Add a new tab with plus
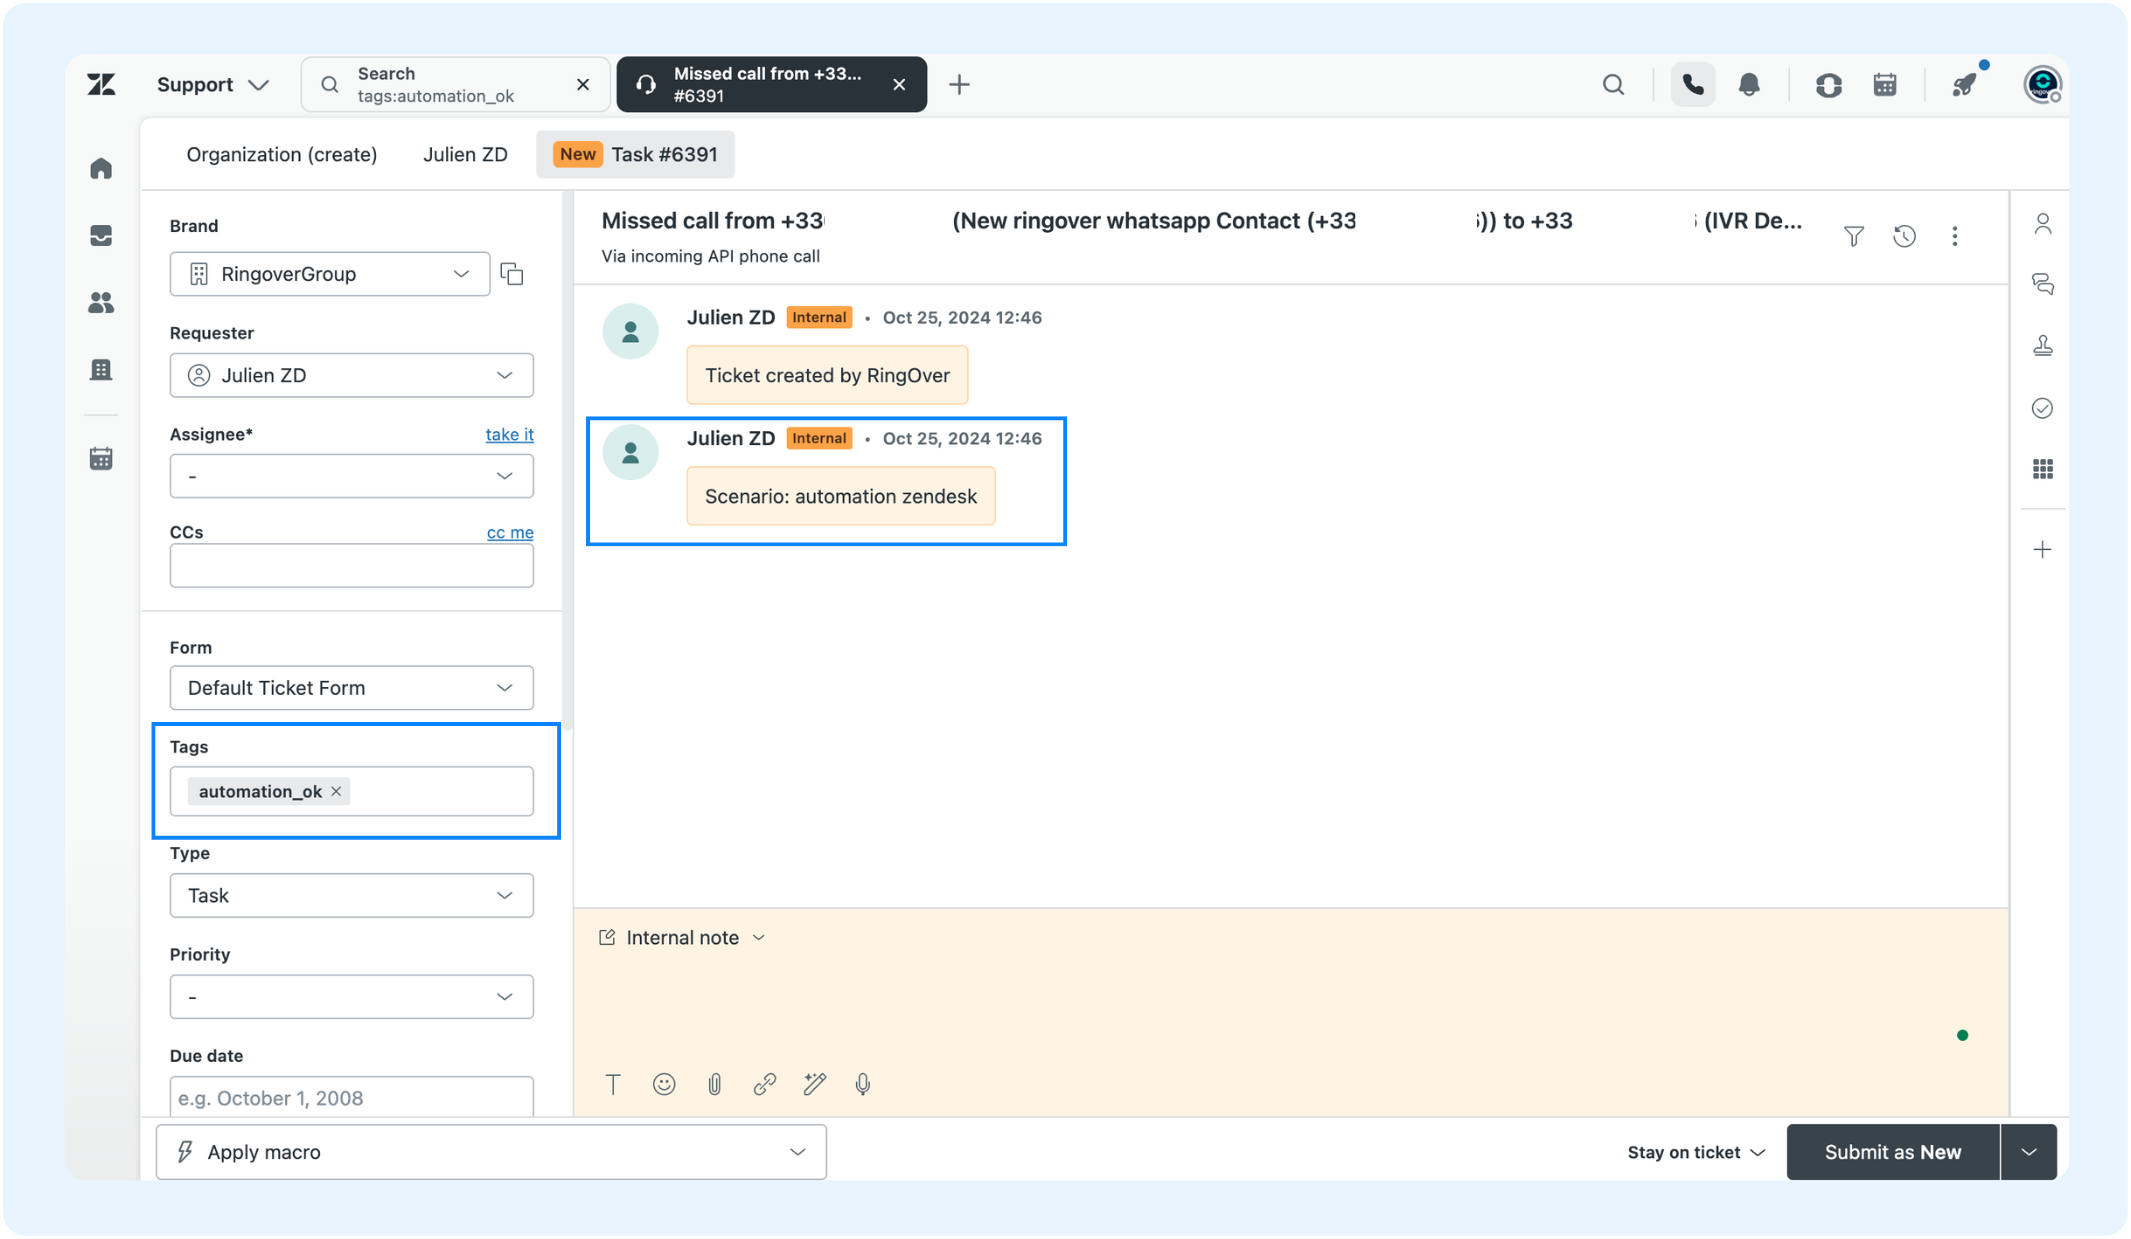This screenshot has width=2131, height=1239. pos(959,85)
